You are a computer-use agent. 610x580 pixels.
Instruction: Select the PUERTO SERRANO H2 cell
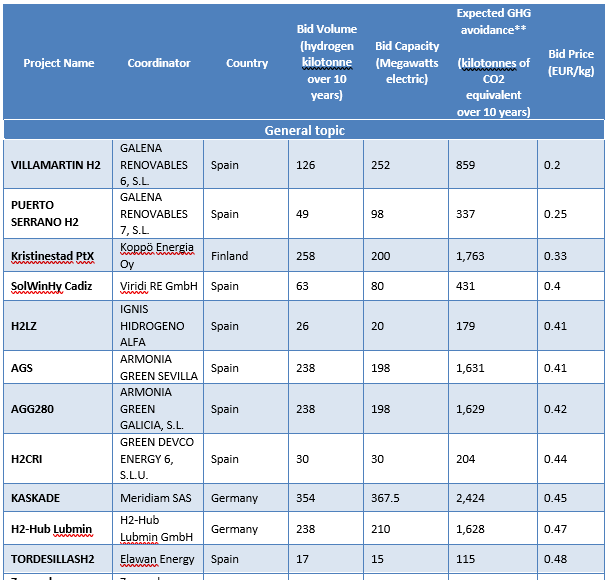tap(44, 213)
